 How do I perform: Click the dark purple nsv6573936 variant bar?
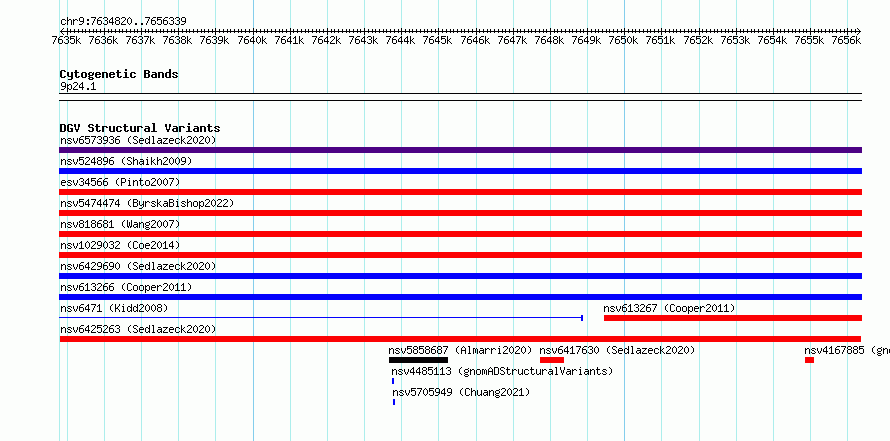click(460, 150)
